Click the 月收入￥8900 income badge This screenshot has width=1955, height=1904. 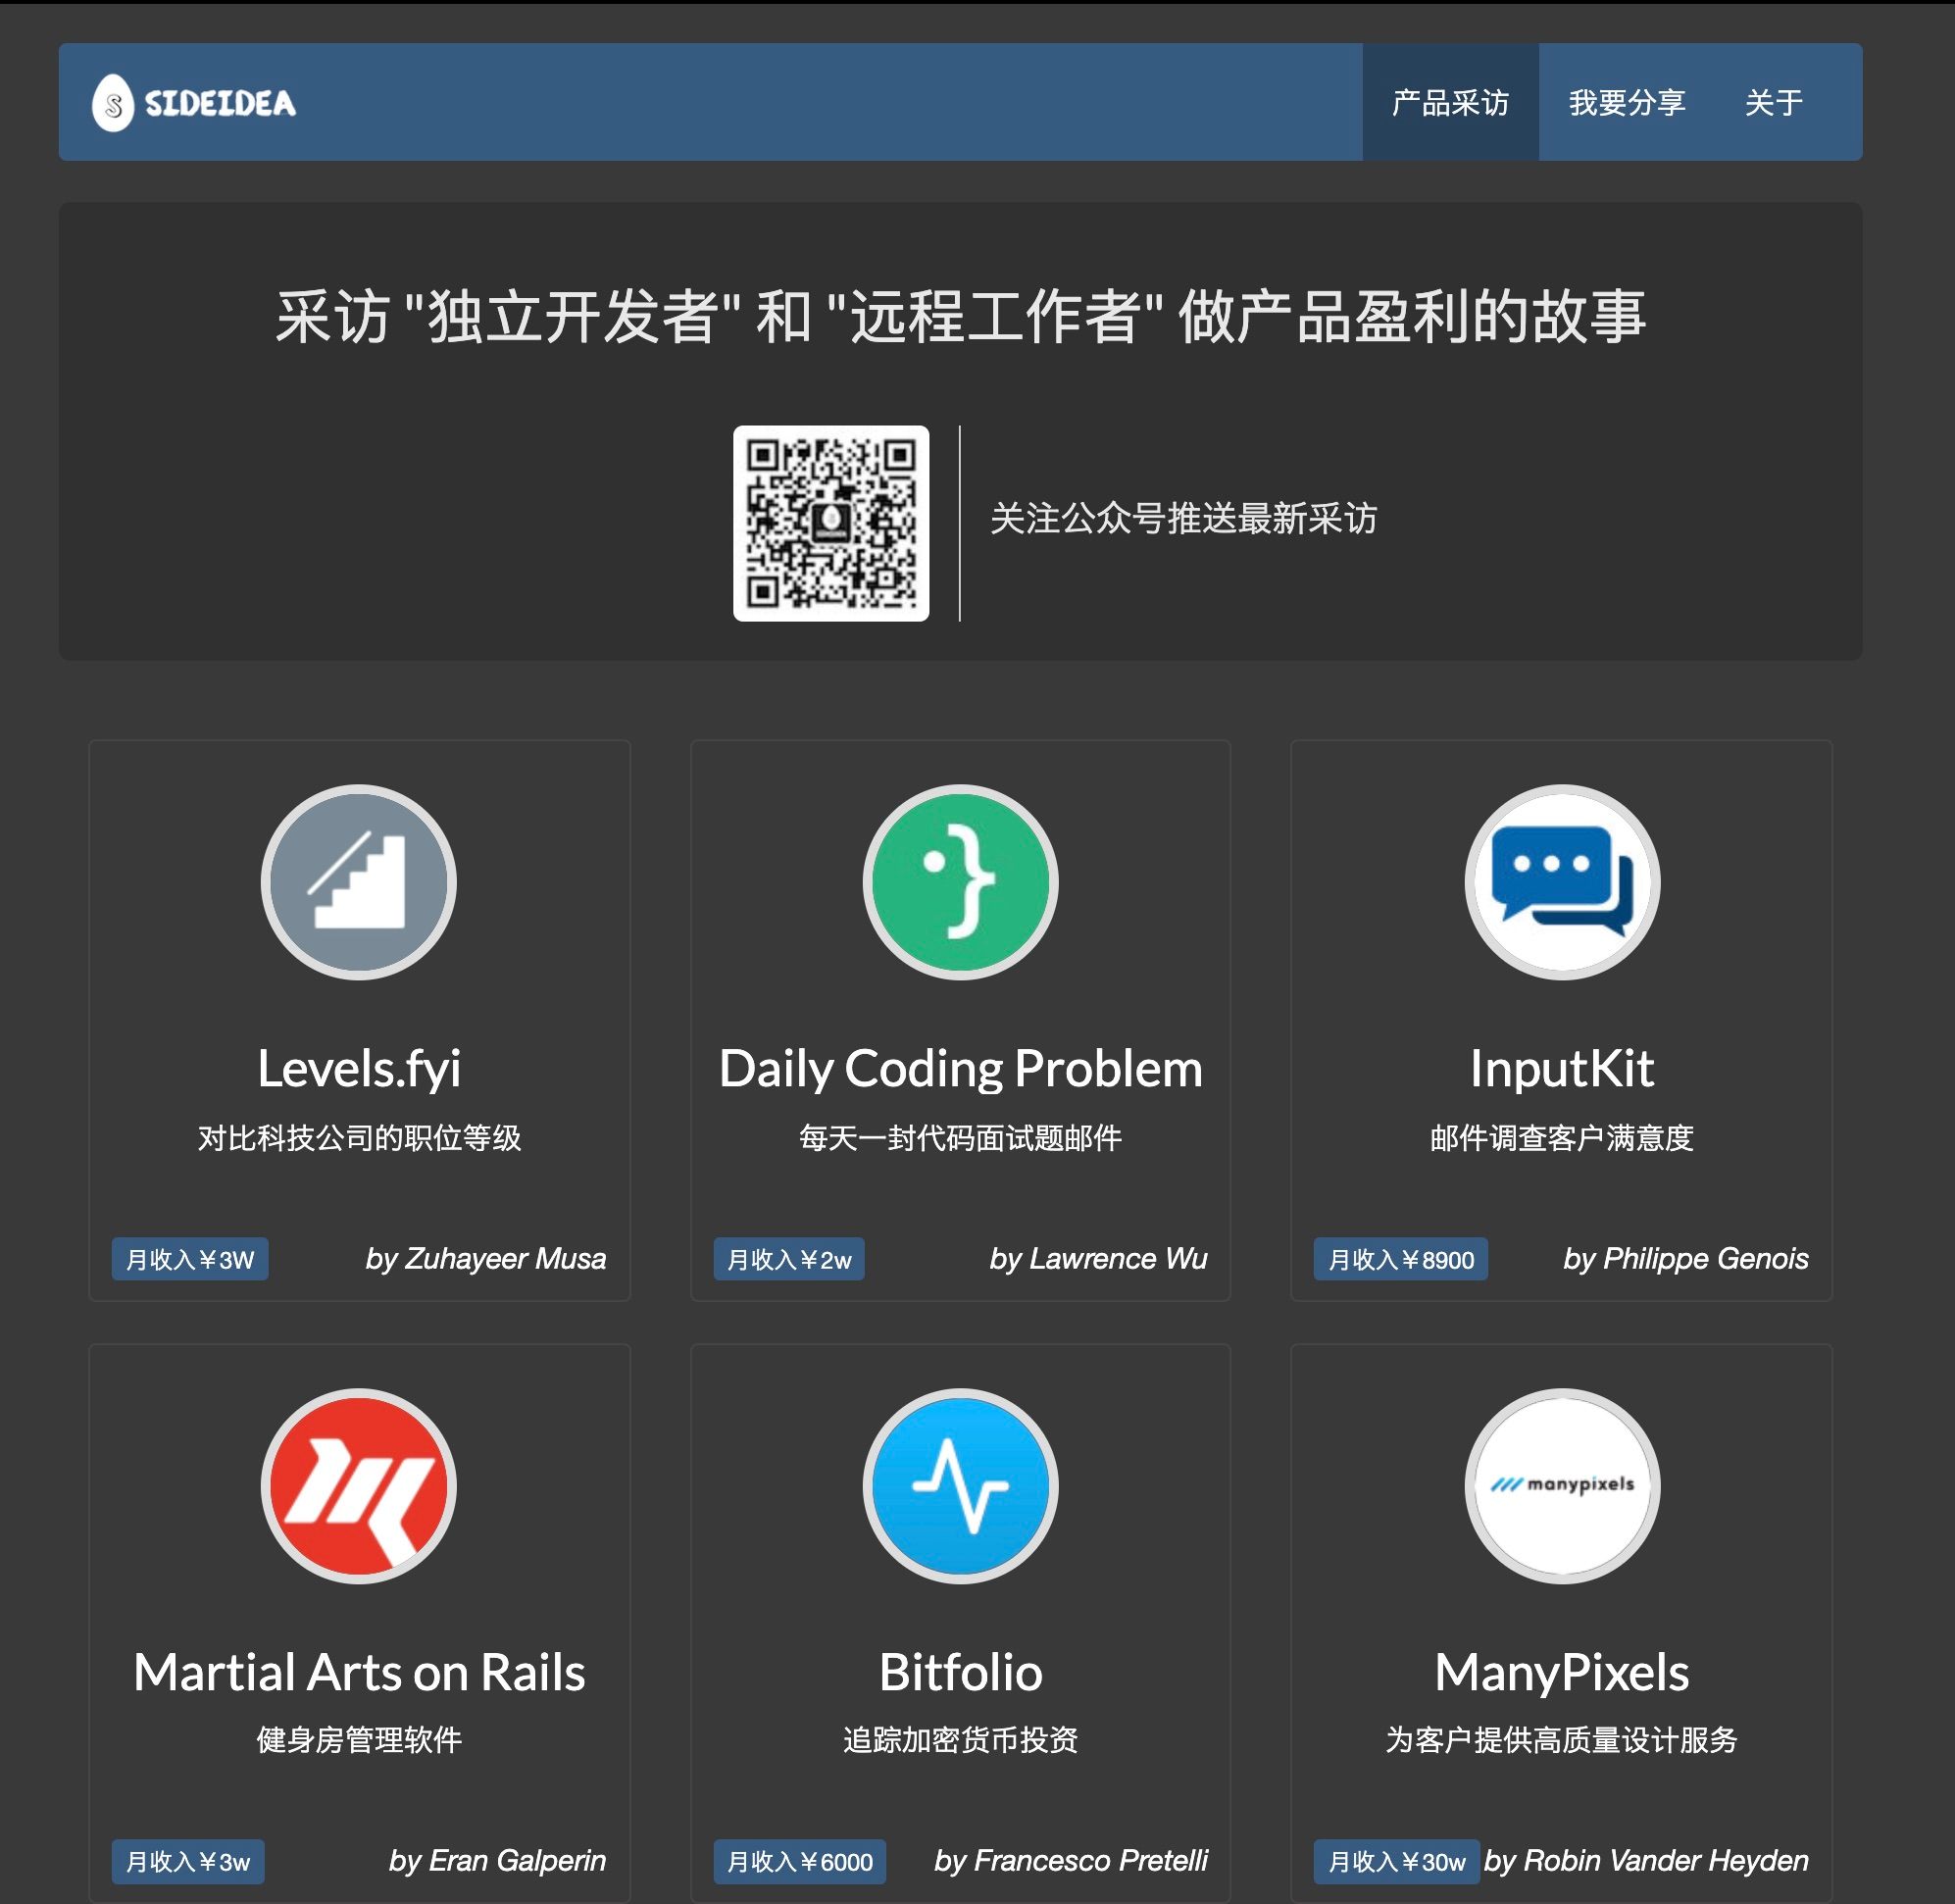tap(1400, 1259)
